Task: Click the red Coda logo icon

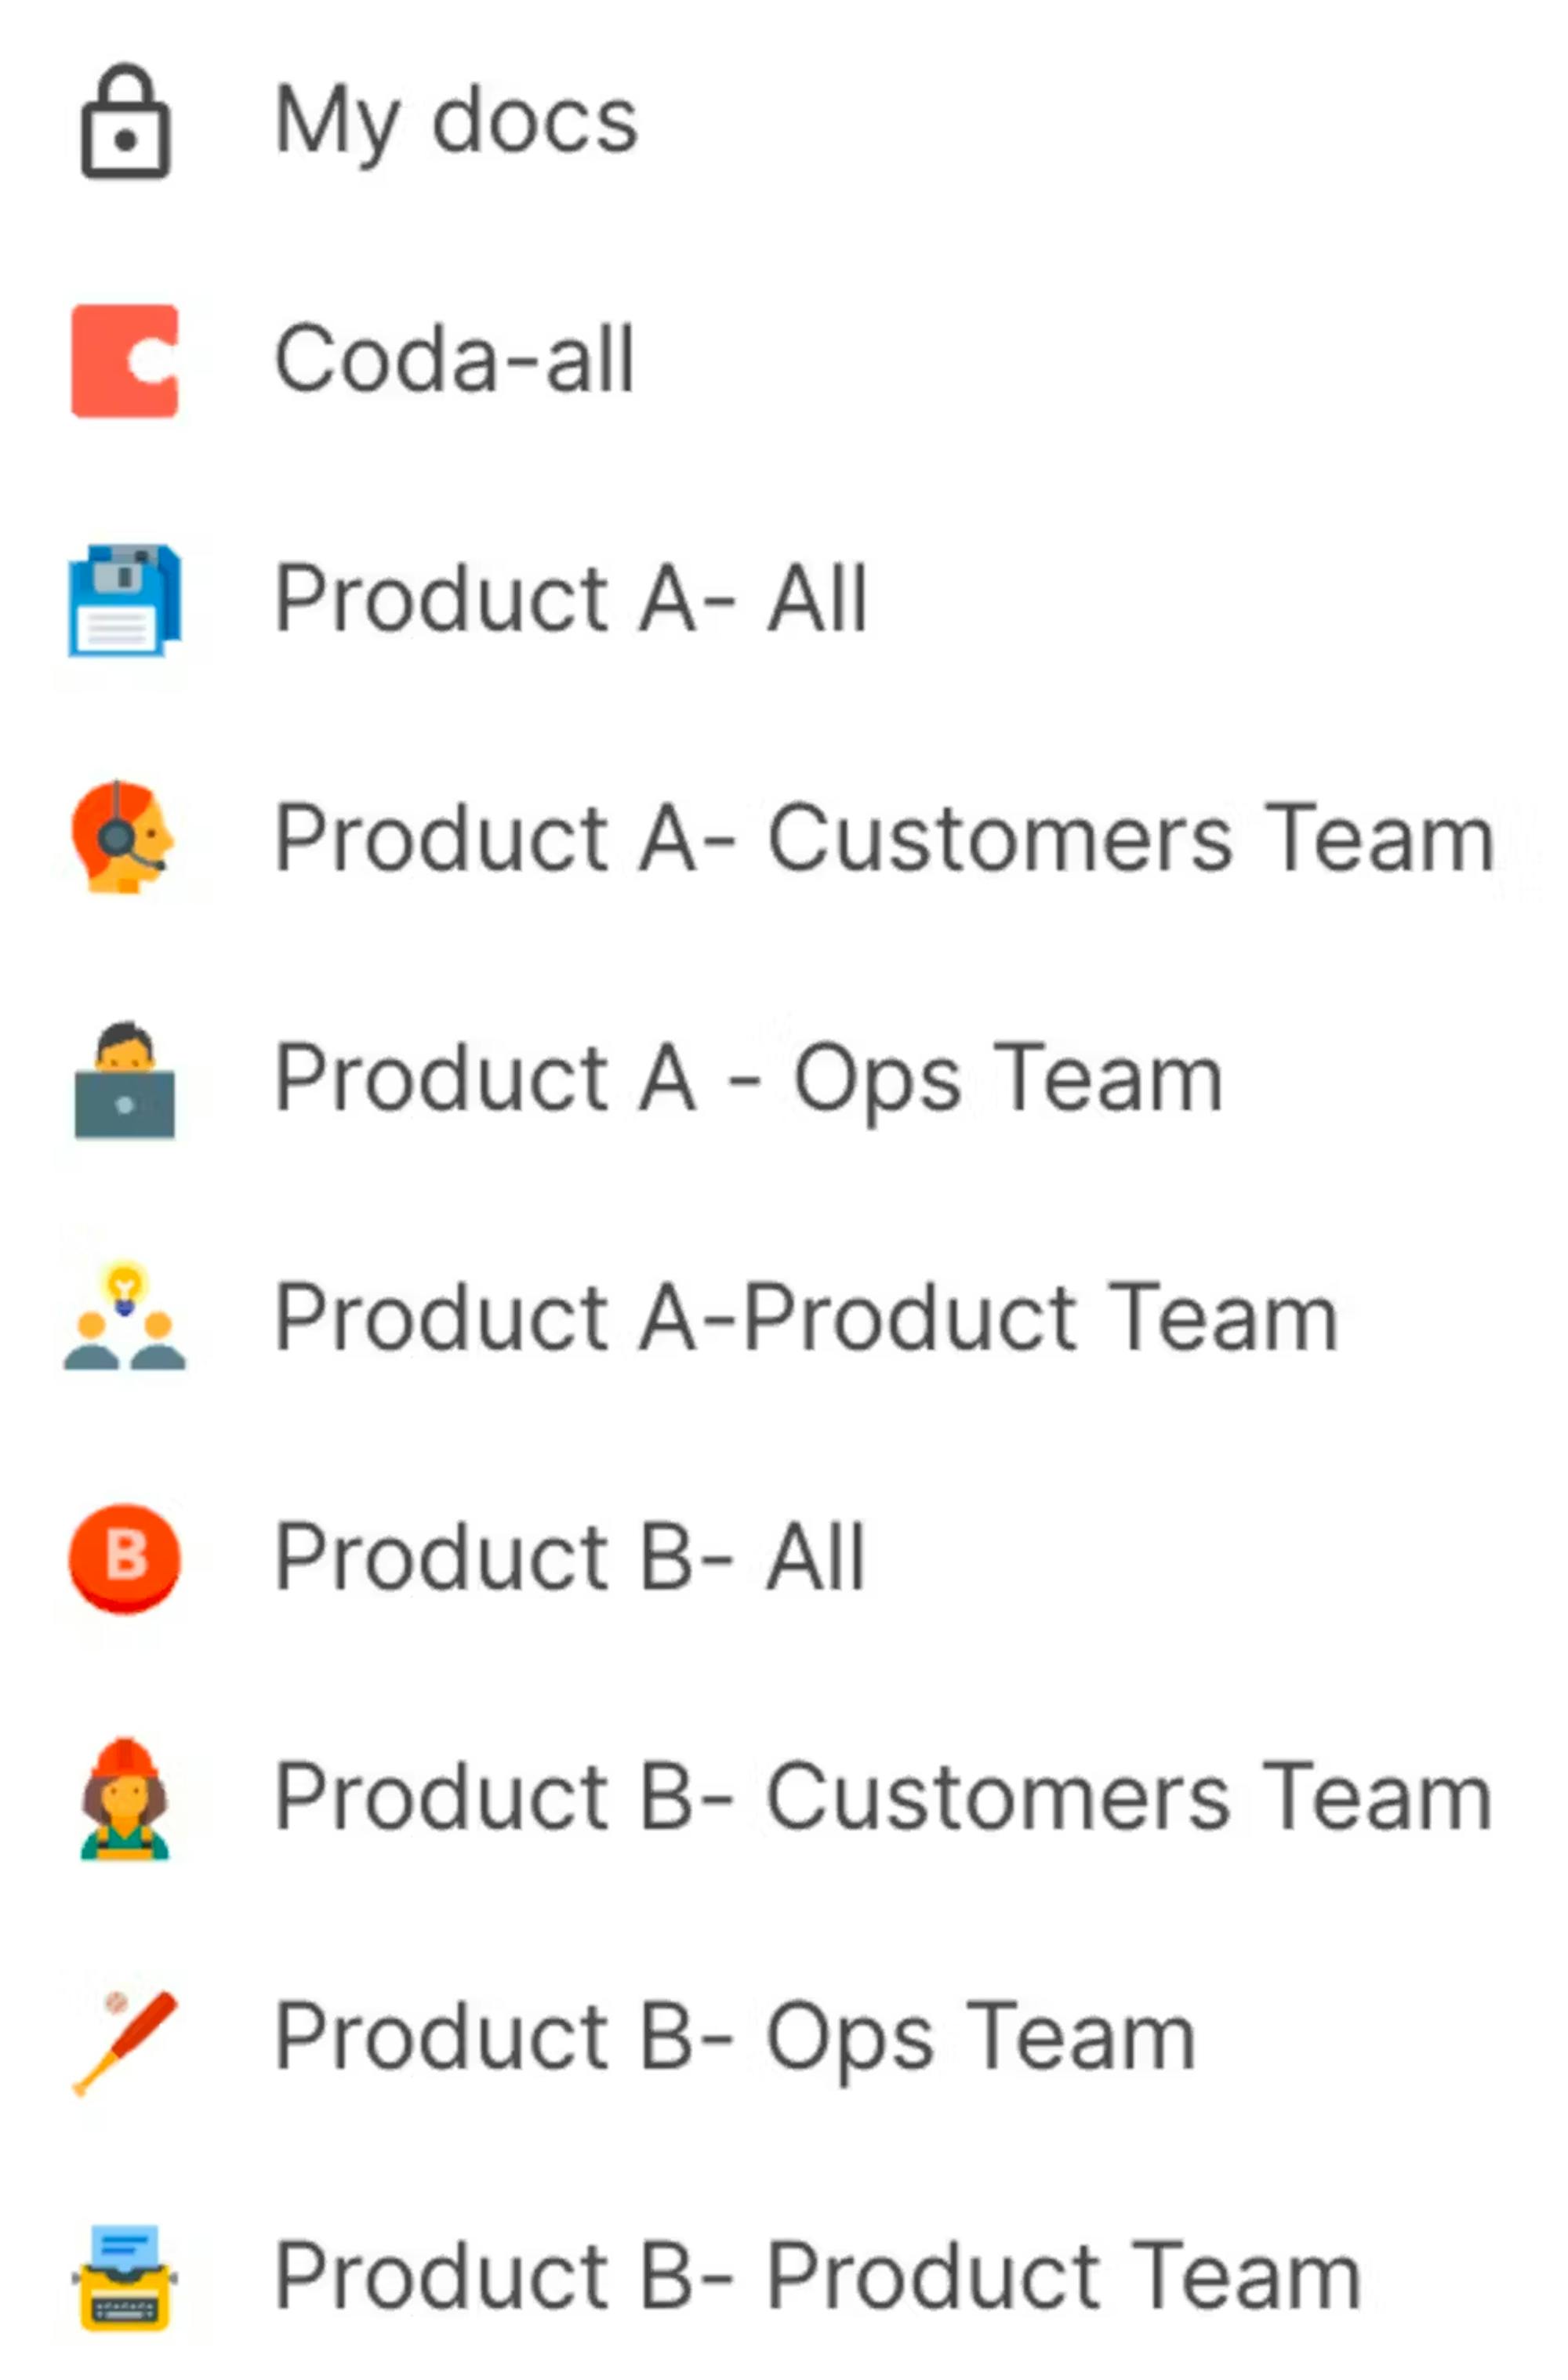Action: 125,360
